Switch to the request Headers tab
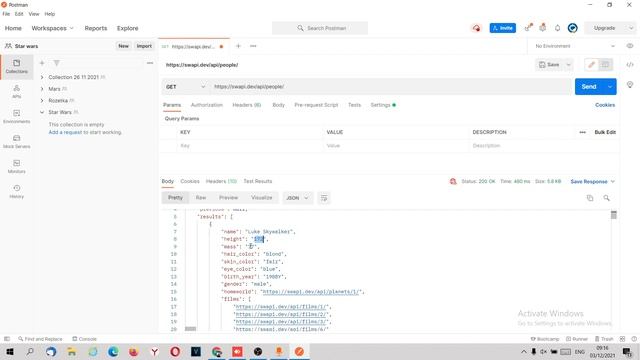 (247, 105)
